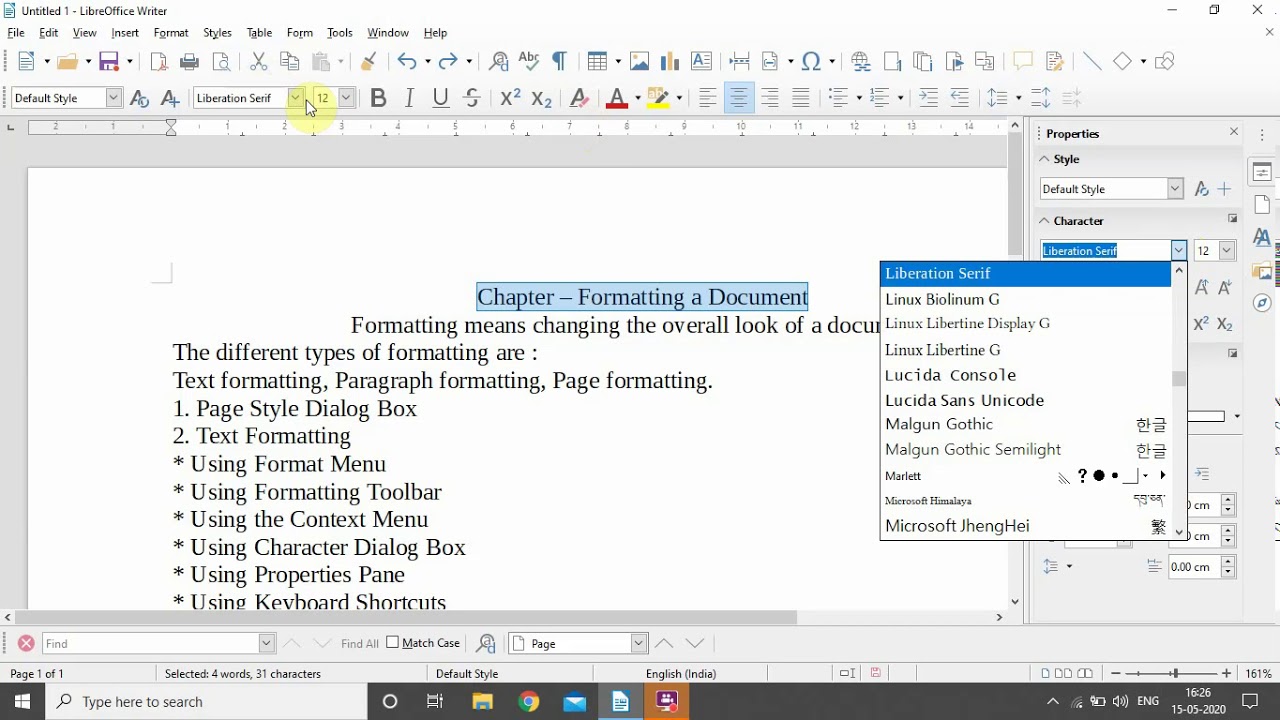Click the Export as PDF icon

pos(159,62)
